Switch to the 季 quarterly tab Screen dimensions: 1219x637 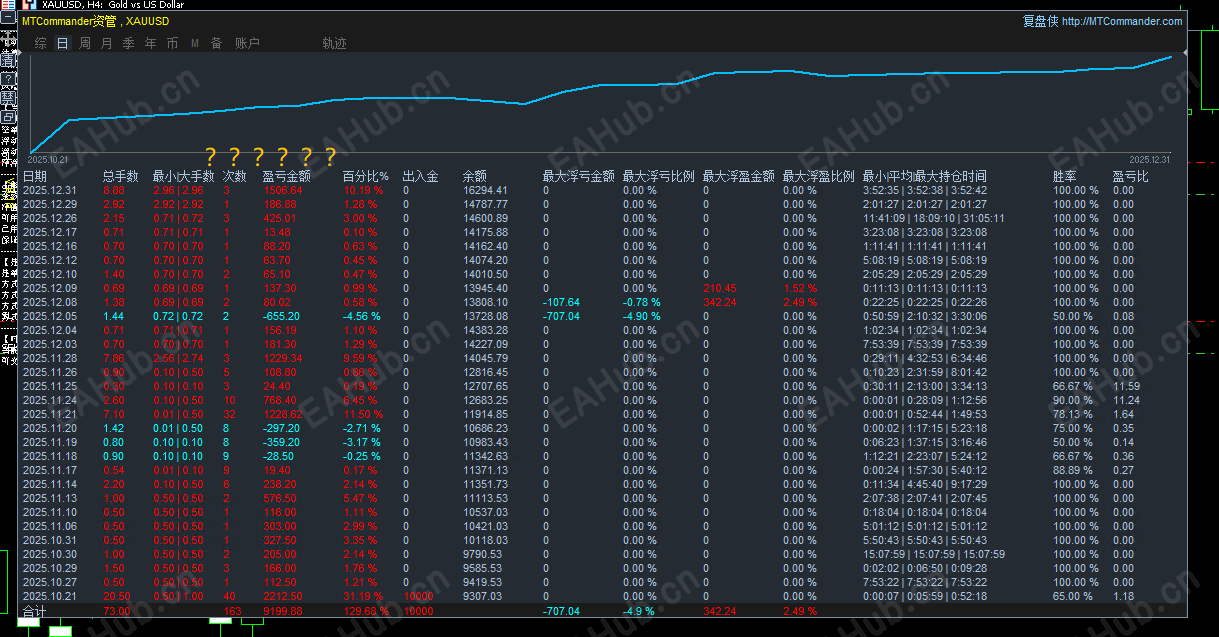[129, 43]
